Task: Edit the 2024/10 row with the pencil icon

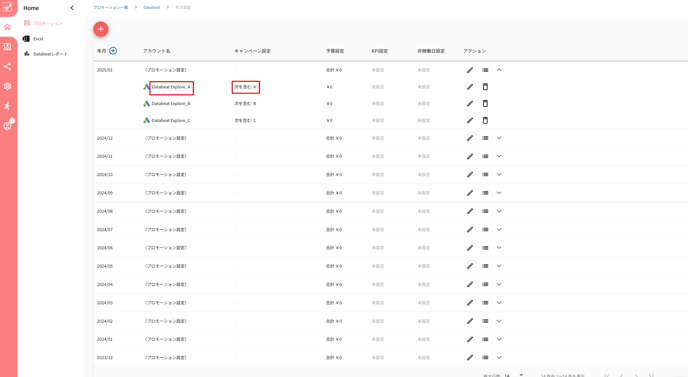Action: (x=470, y=175)
